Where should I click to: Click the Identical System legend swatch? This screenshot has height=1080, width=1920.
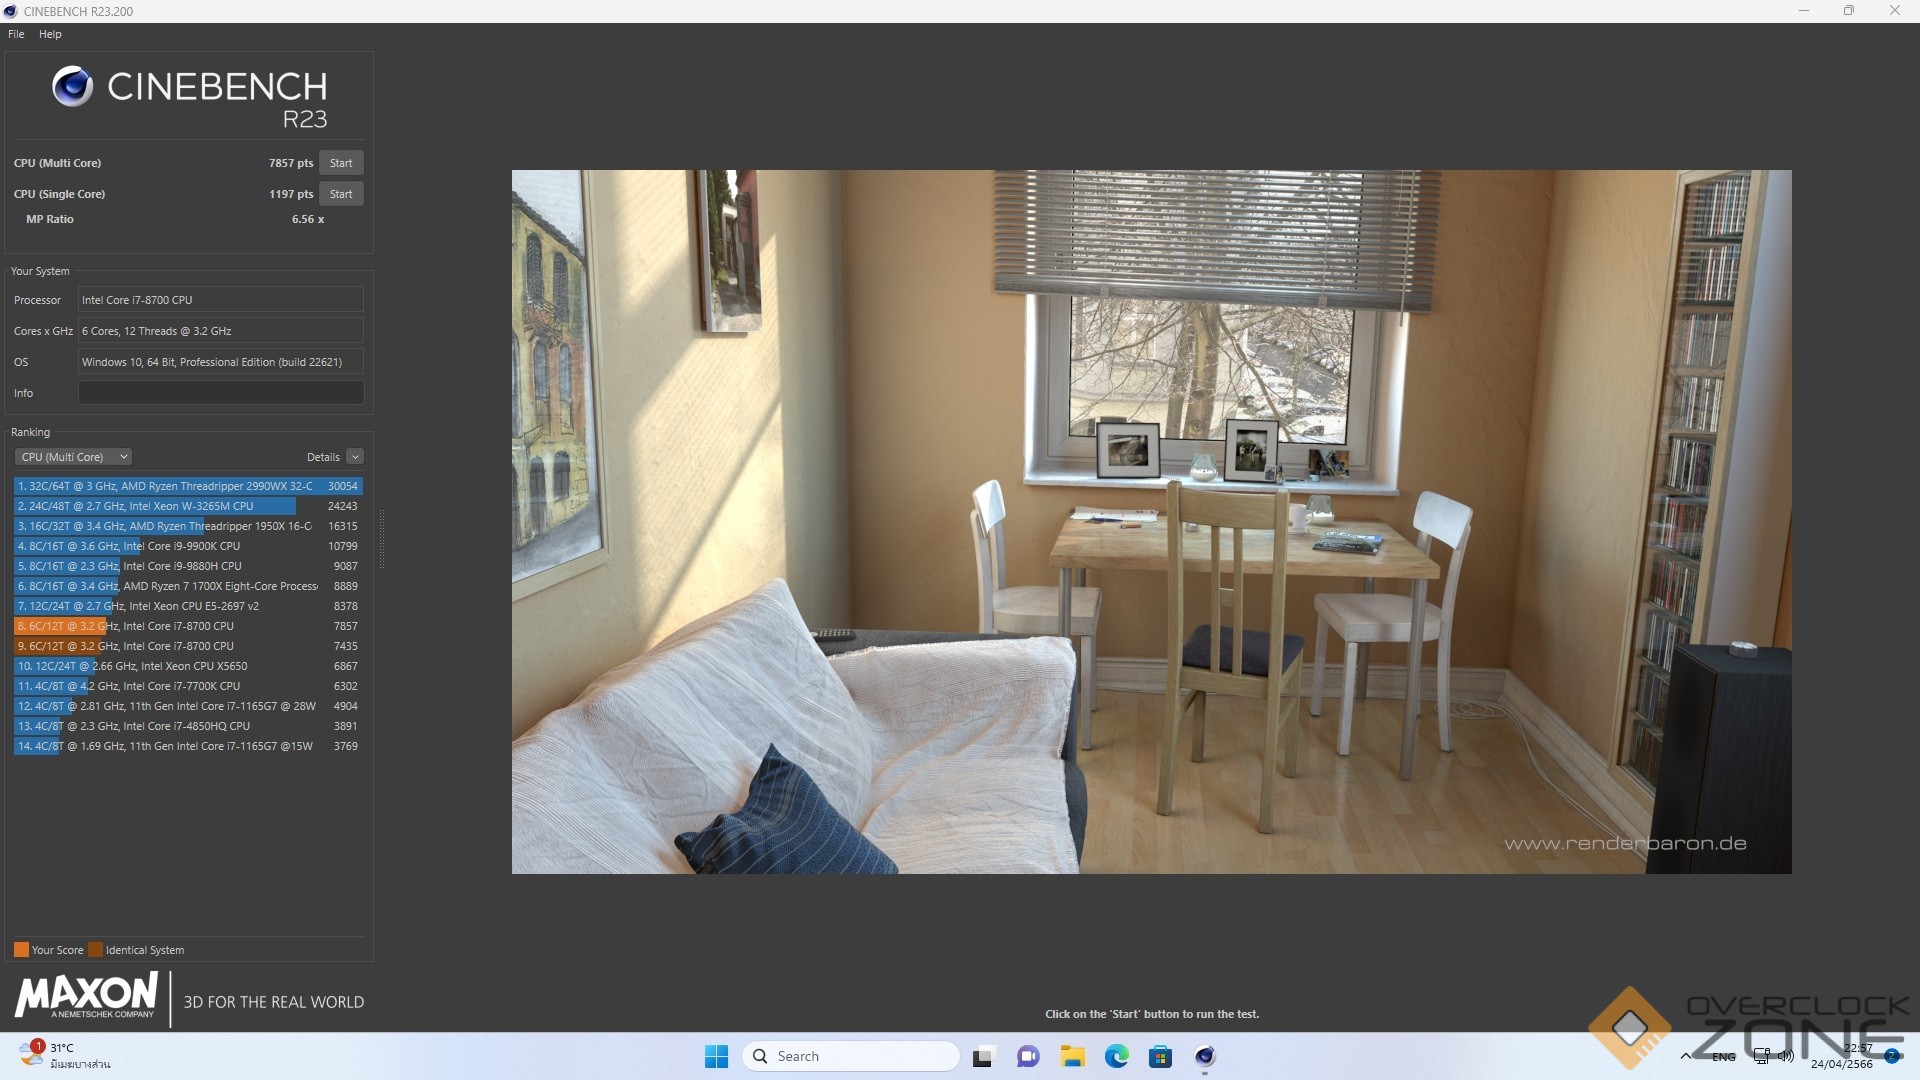coord(96,950)
